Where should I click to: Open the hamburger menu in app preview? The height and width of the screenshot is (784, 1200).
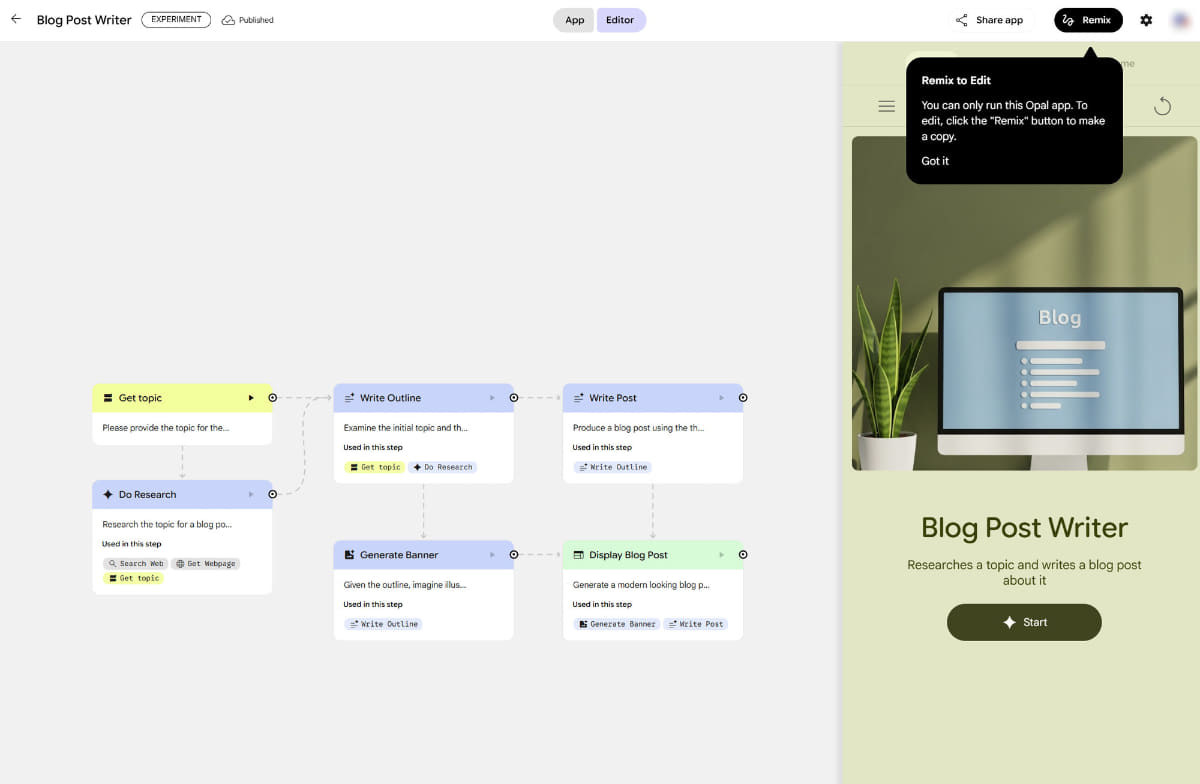[886, 106]
